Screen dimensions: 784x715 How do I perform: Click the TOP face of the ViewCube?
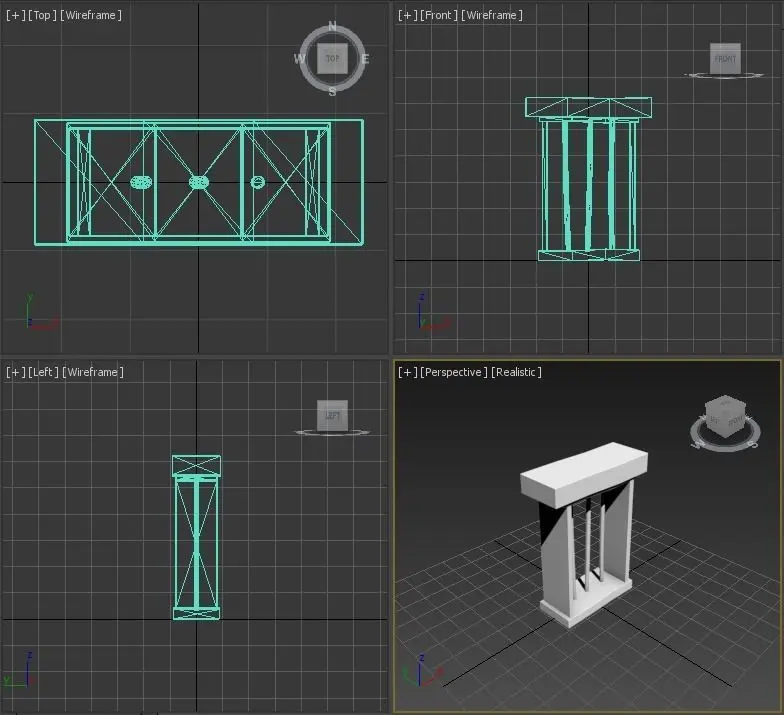(x=332, y=58)
